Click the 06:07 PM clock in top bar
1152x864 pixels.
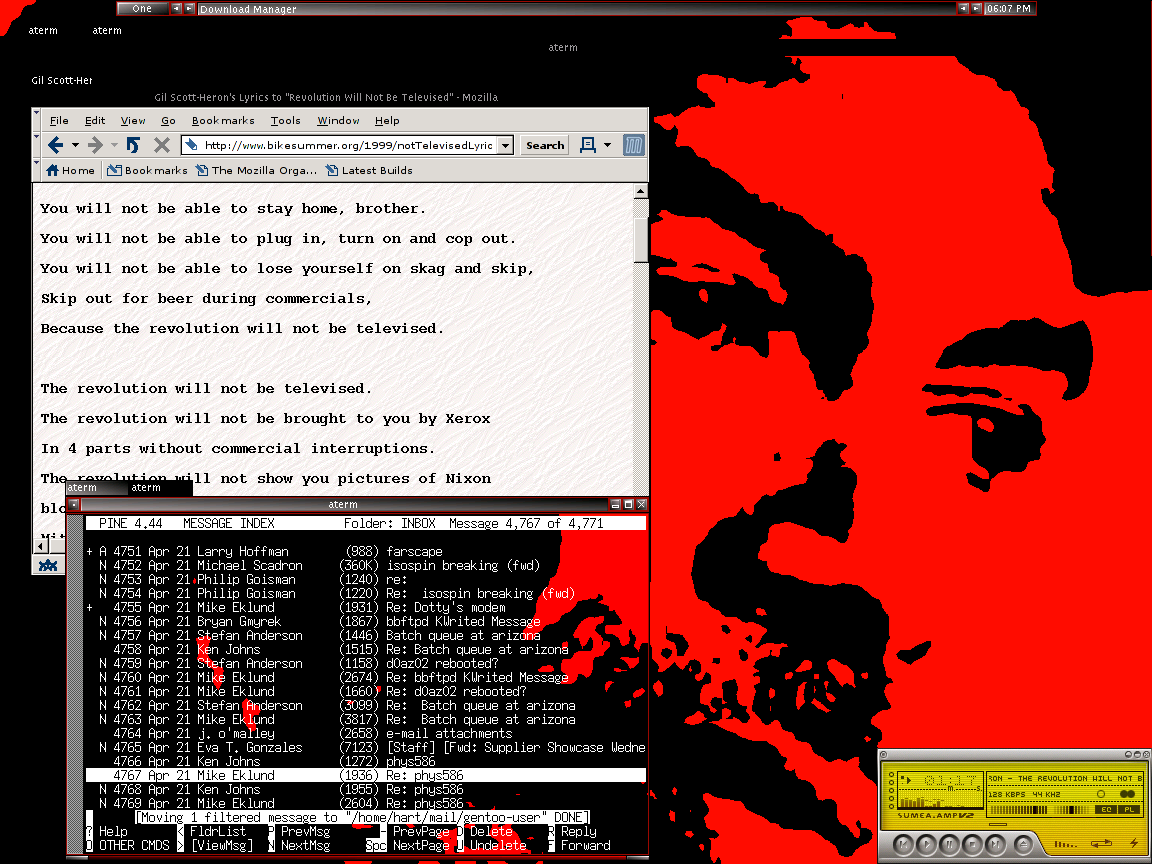(1009, 9)
